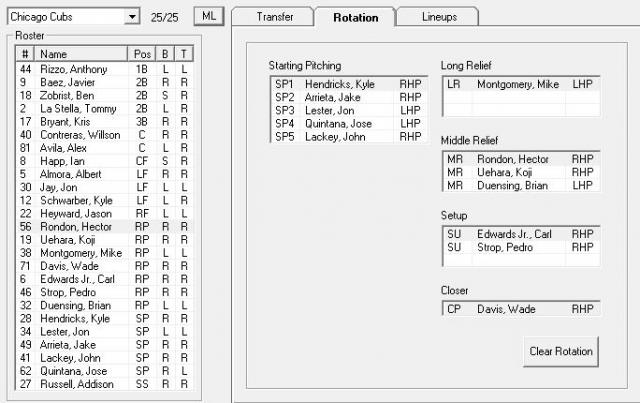The image size is (640, 403).
Task: Click the empty third Setup slot
Action: (x=520, y=260)
